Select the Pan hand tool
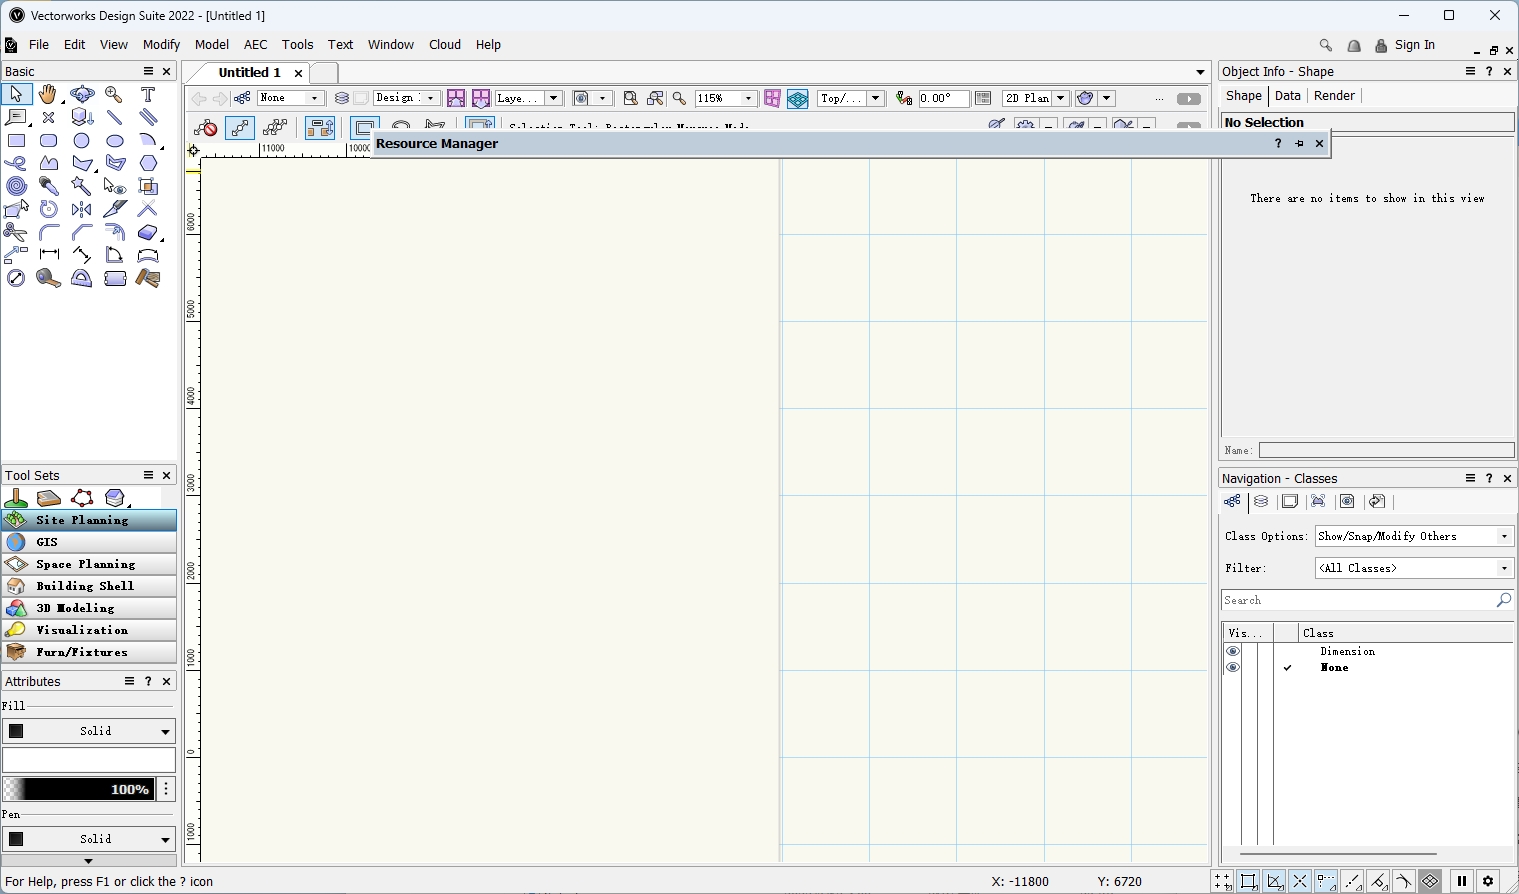 click(x=48, y=95)
